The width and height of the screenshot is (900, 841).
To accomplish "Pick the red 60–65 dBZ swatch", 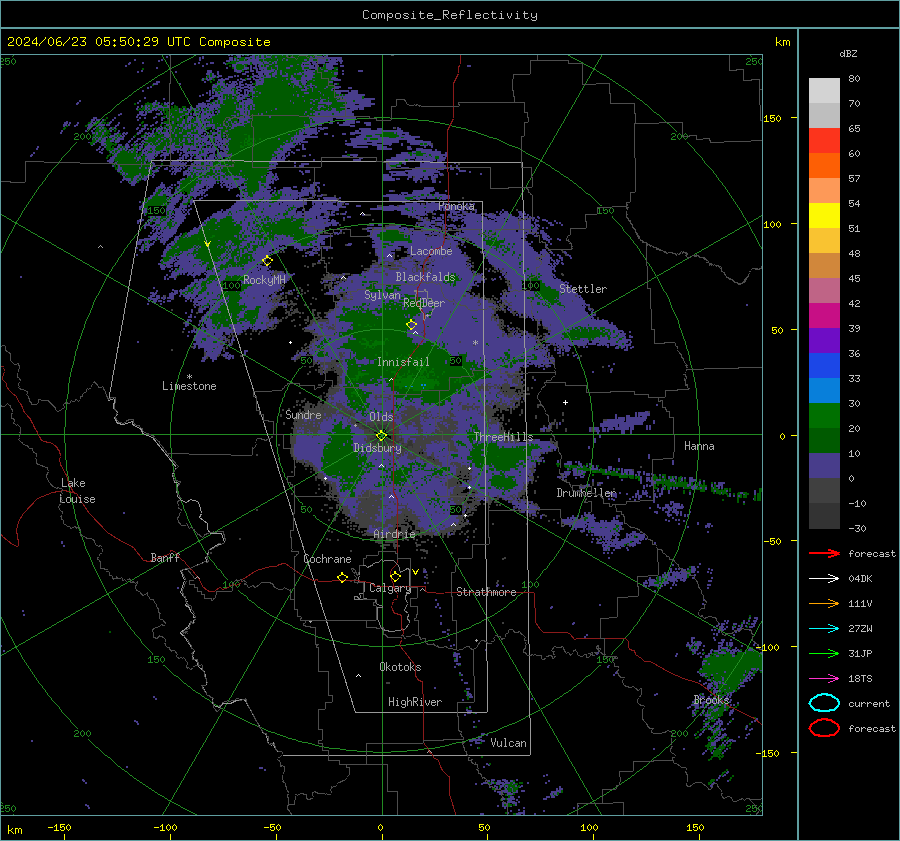I will (824, 140).
